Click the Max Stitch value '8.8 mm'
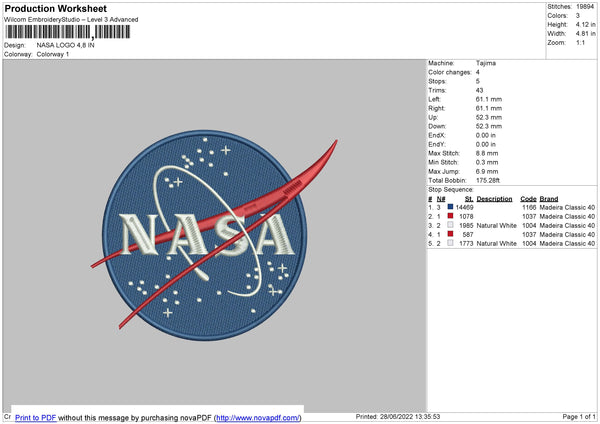600x424 pixels. 487,153
